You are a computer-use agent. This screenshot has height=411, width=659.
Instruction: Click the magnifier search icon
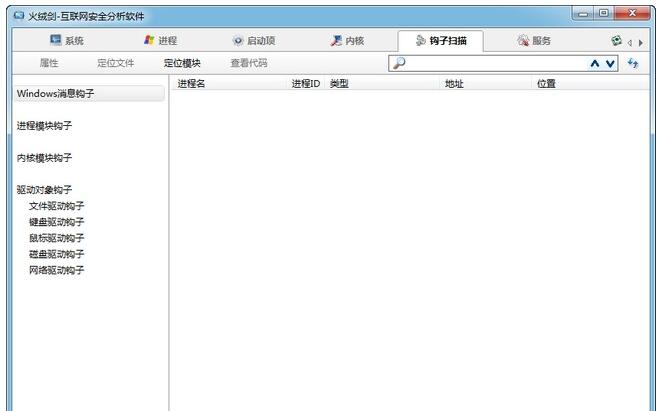(x=399, y=63)
